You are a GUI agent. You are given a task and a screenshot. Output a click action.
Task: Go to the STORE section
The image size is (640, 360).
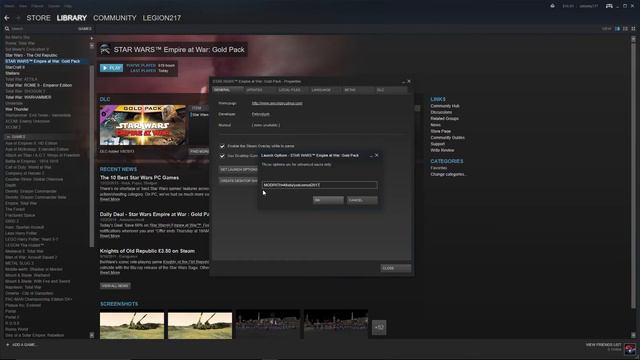pos(38,18)
